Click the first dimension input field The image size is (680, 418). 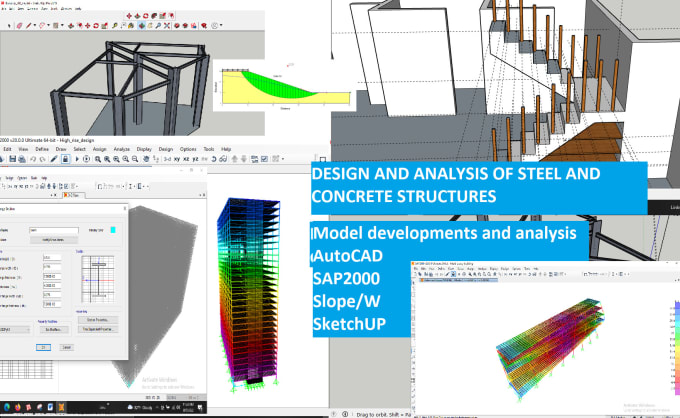[52, 258]
